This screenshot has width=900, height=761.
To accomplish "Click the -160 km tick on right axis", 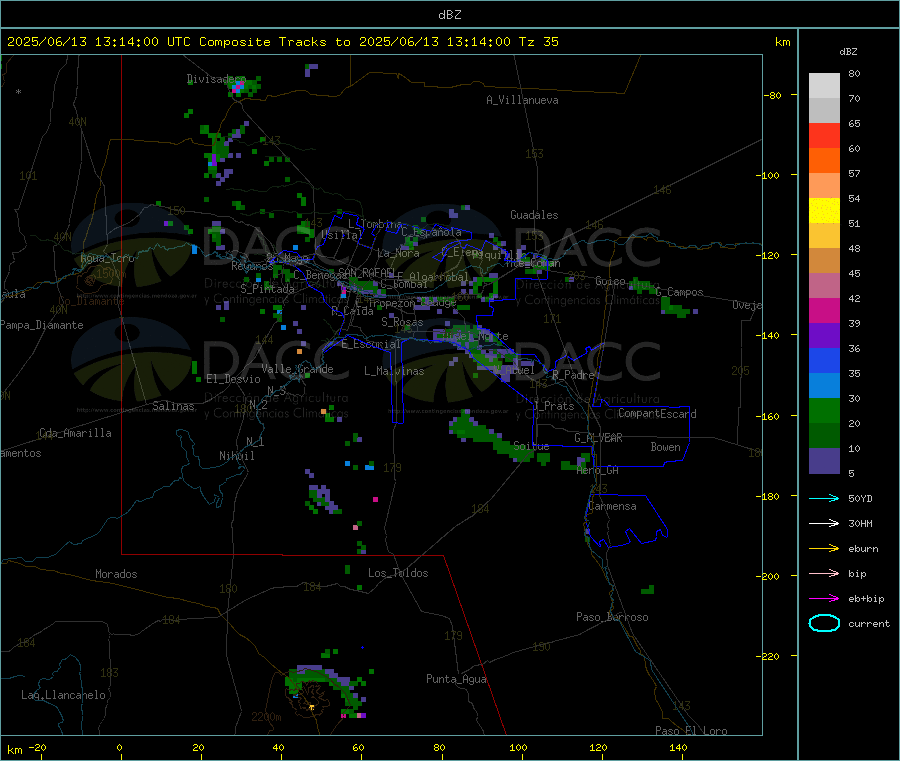I will coord(770,416).
